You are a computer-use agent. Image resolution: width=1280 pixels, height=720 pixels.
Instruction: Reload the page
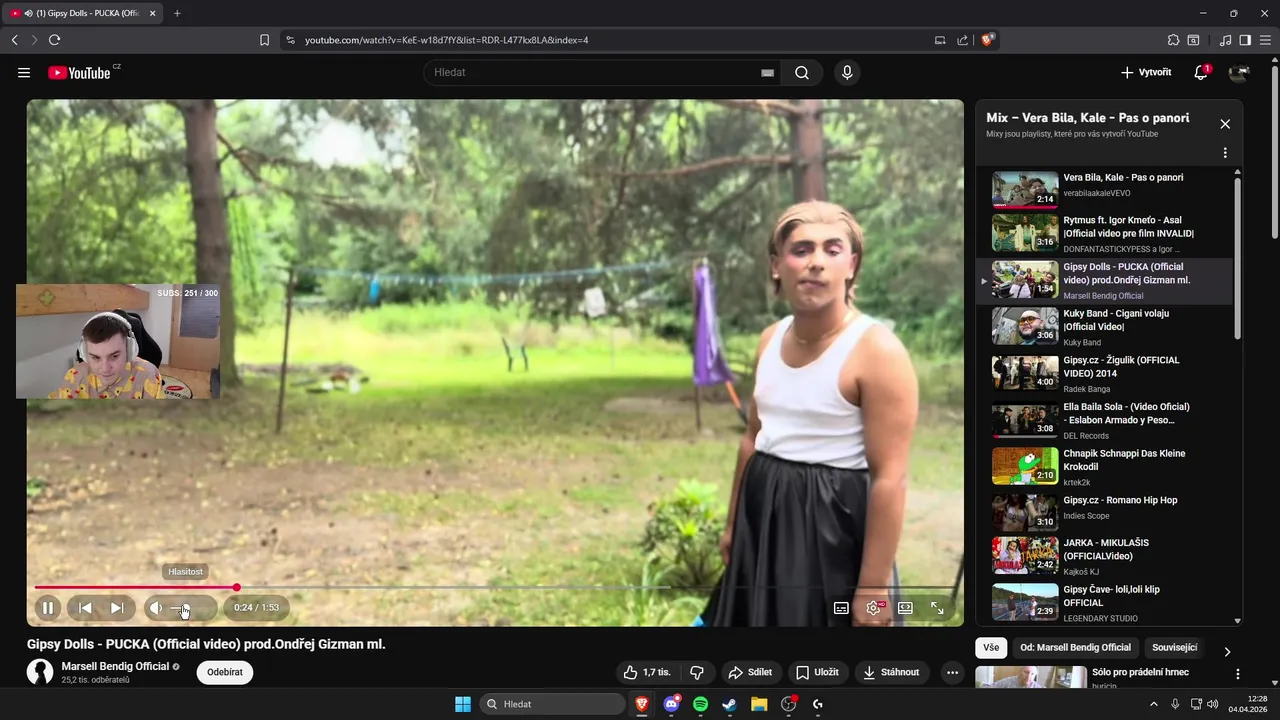point(54,40)
